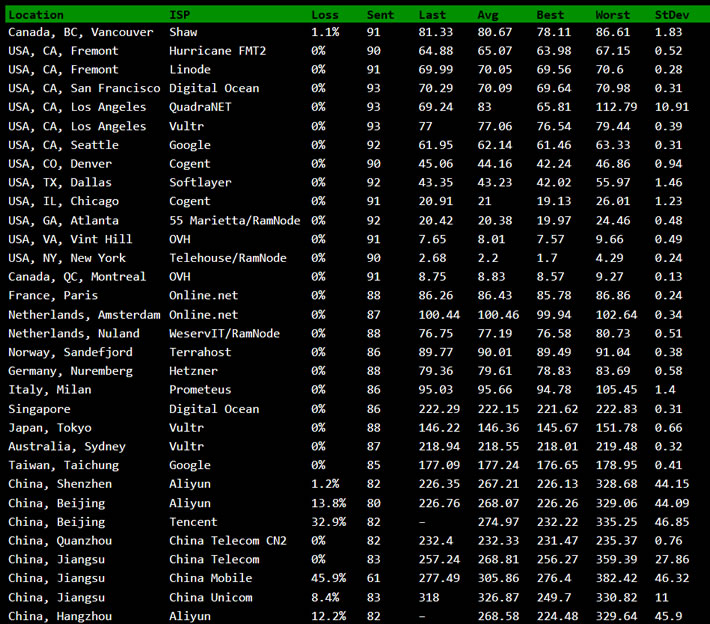Click the Sent column header
The width and height of the screenshot is (710, 624).
tap(380, 15)
